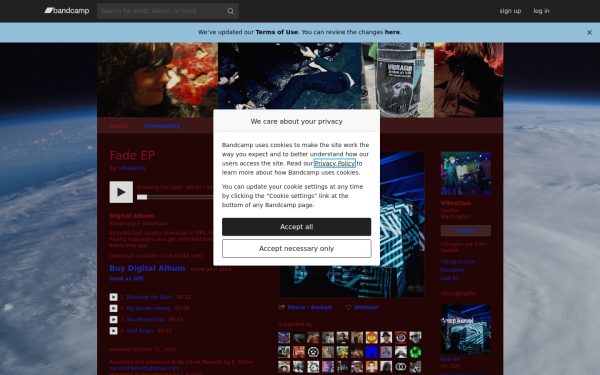Open the Breaking the Spell track title link
Image resolution: width=600 pixels, height=375 pixels.
click(x=149, y=297)
